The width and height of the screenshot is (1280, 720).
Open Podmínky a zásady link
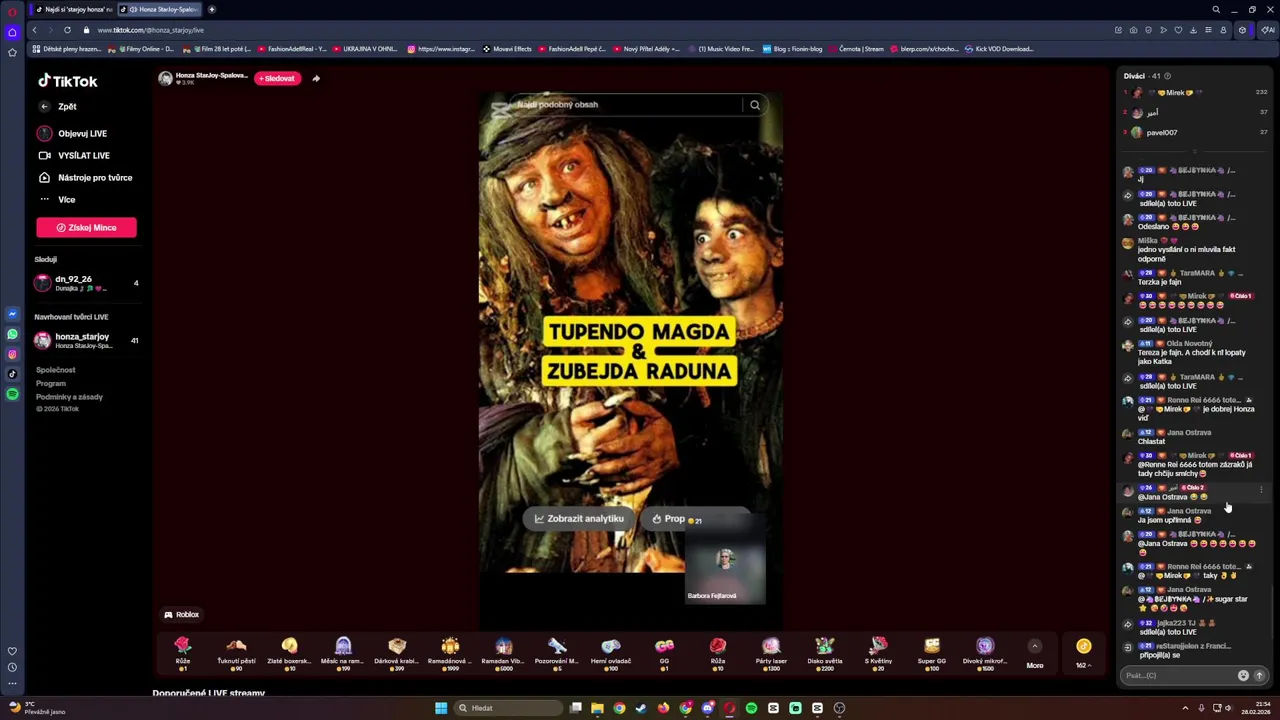tap(69, 397)
